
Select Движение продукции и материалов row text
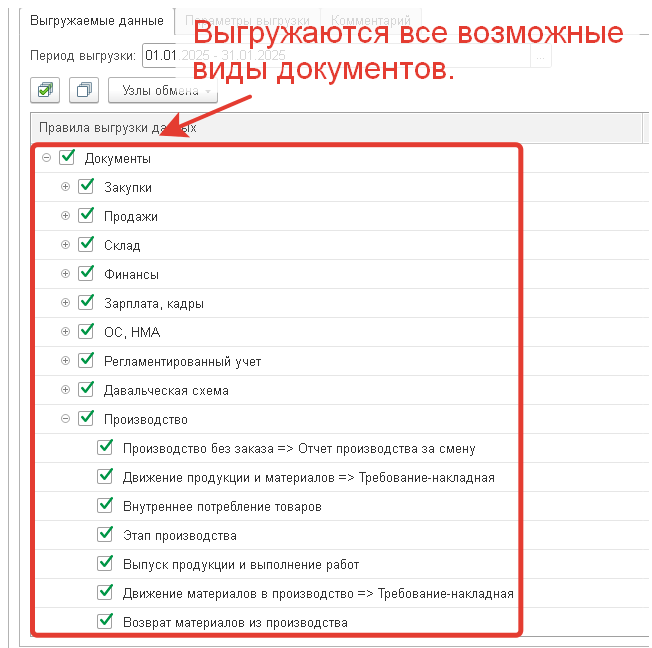click(x=309, y=477)
